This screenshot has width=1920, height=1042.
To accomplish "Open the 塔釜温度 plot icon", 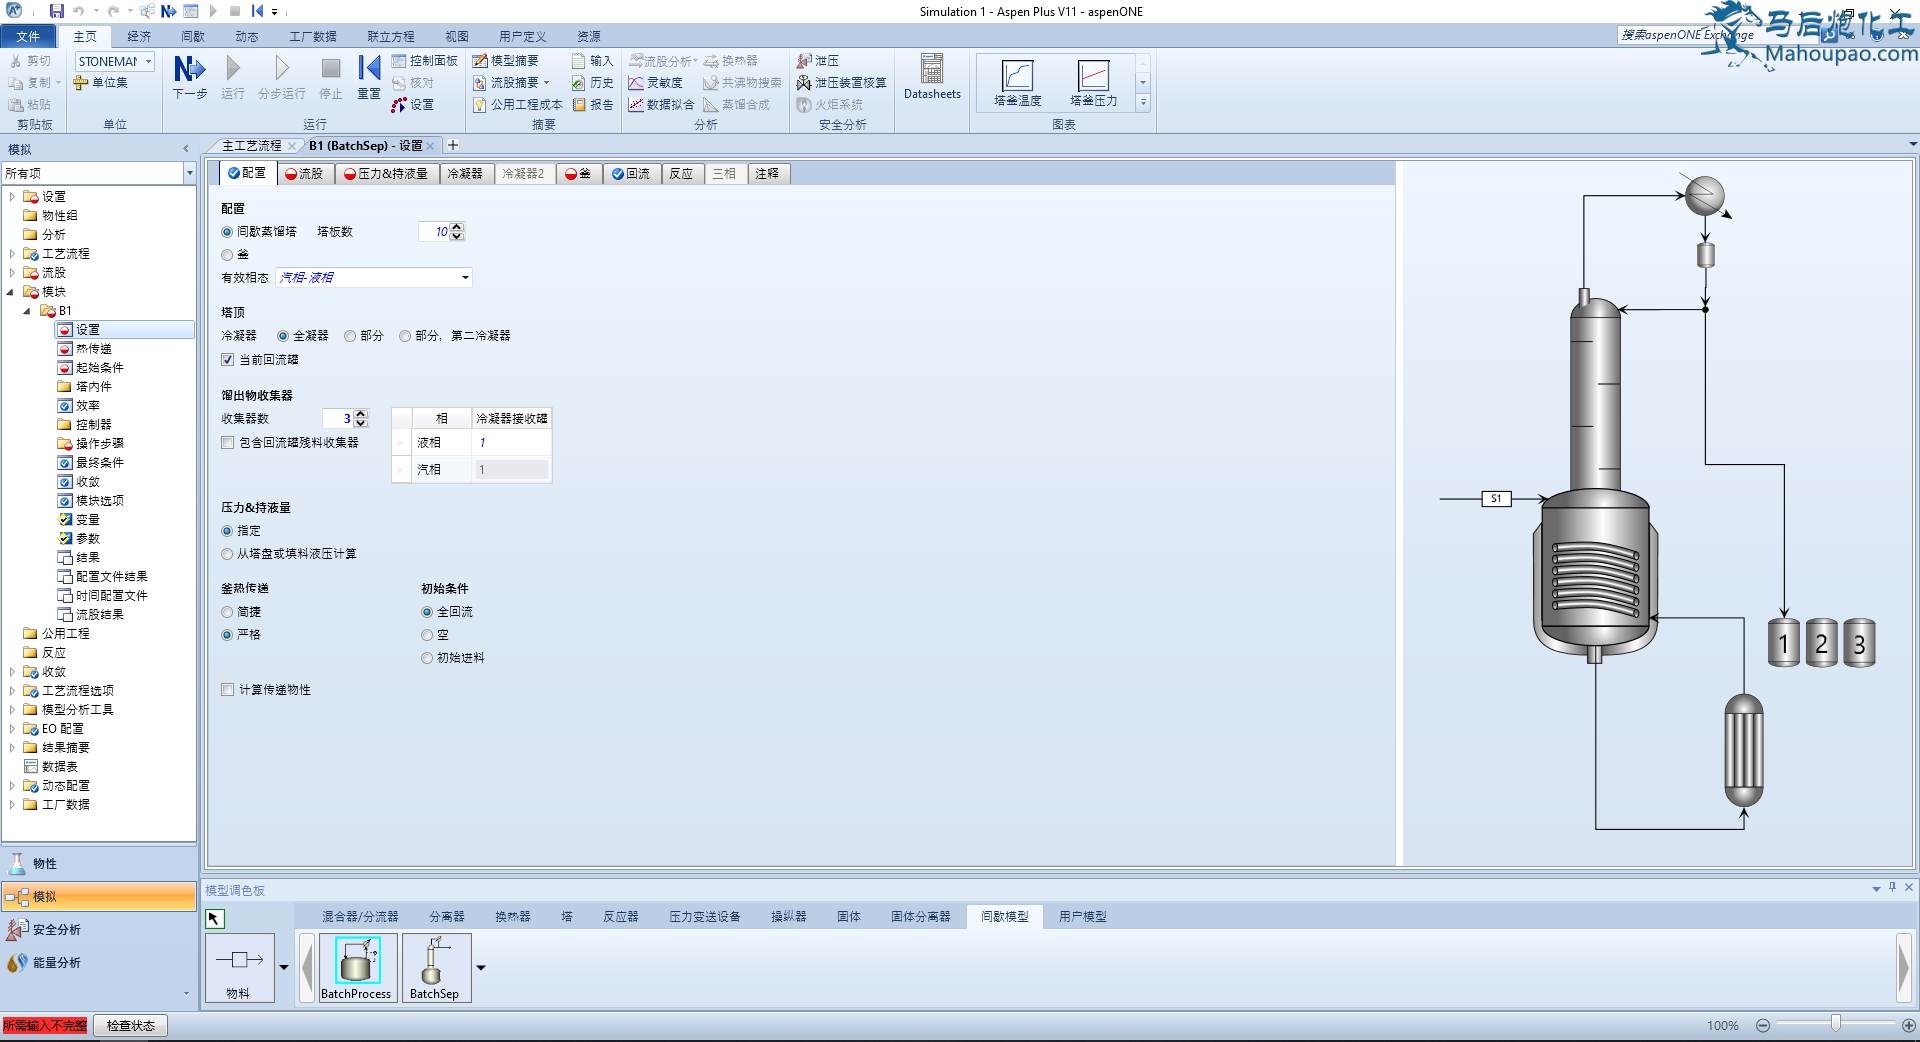I will click(1017, 82).
